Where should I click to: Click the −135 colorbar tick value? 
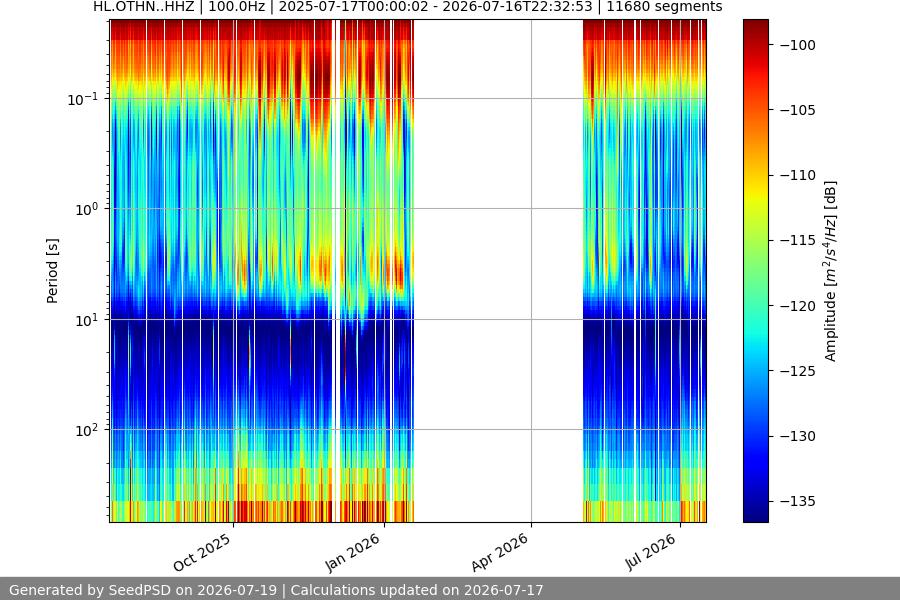point(797,501)
